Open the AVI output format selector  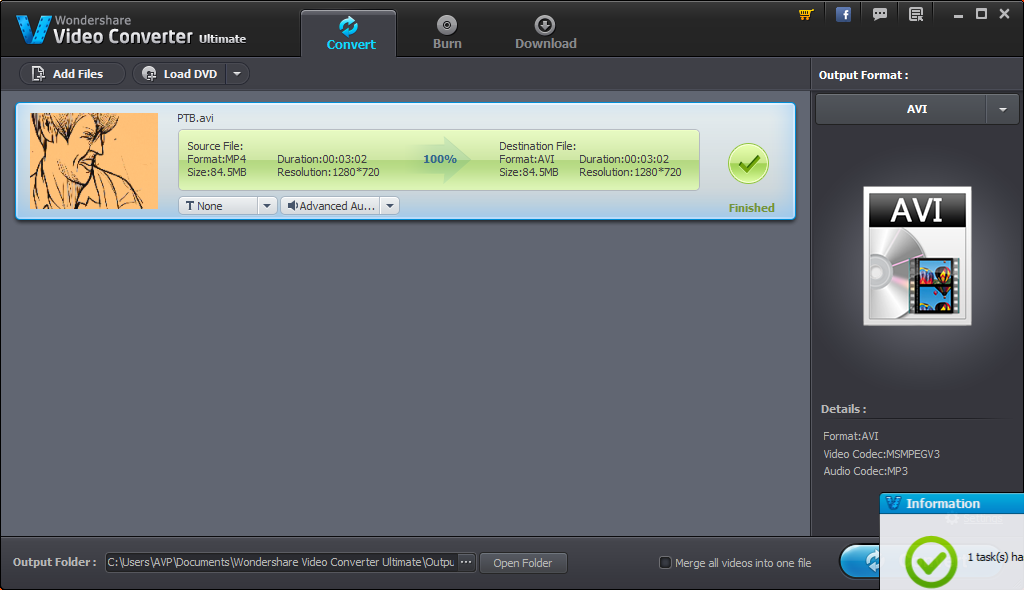click(x=901, y=109)
